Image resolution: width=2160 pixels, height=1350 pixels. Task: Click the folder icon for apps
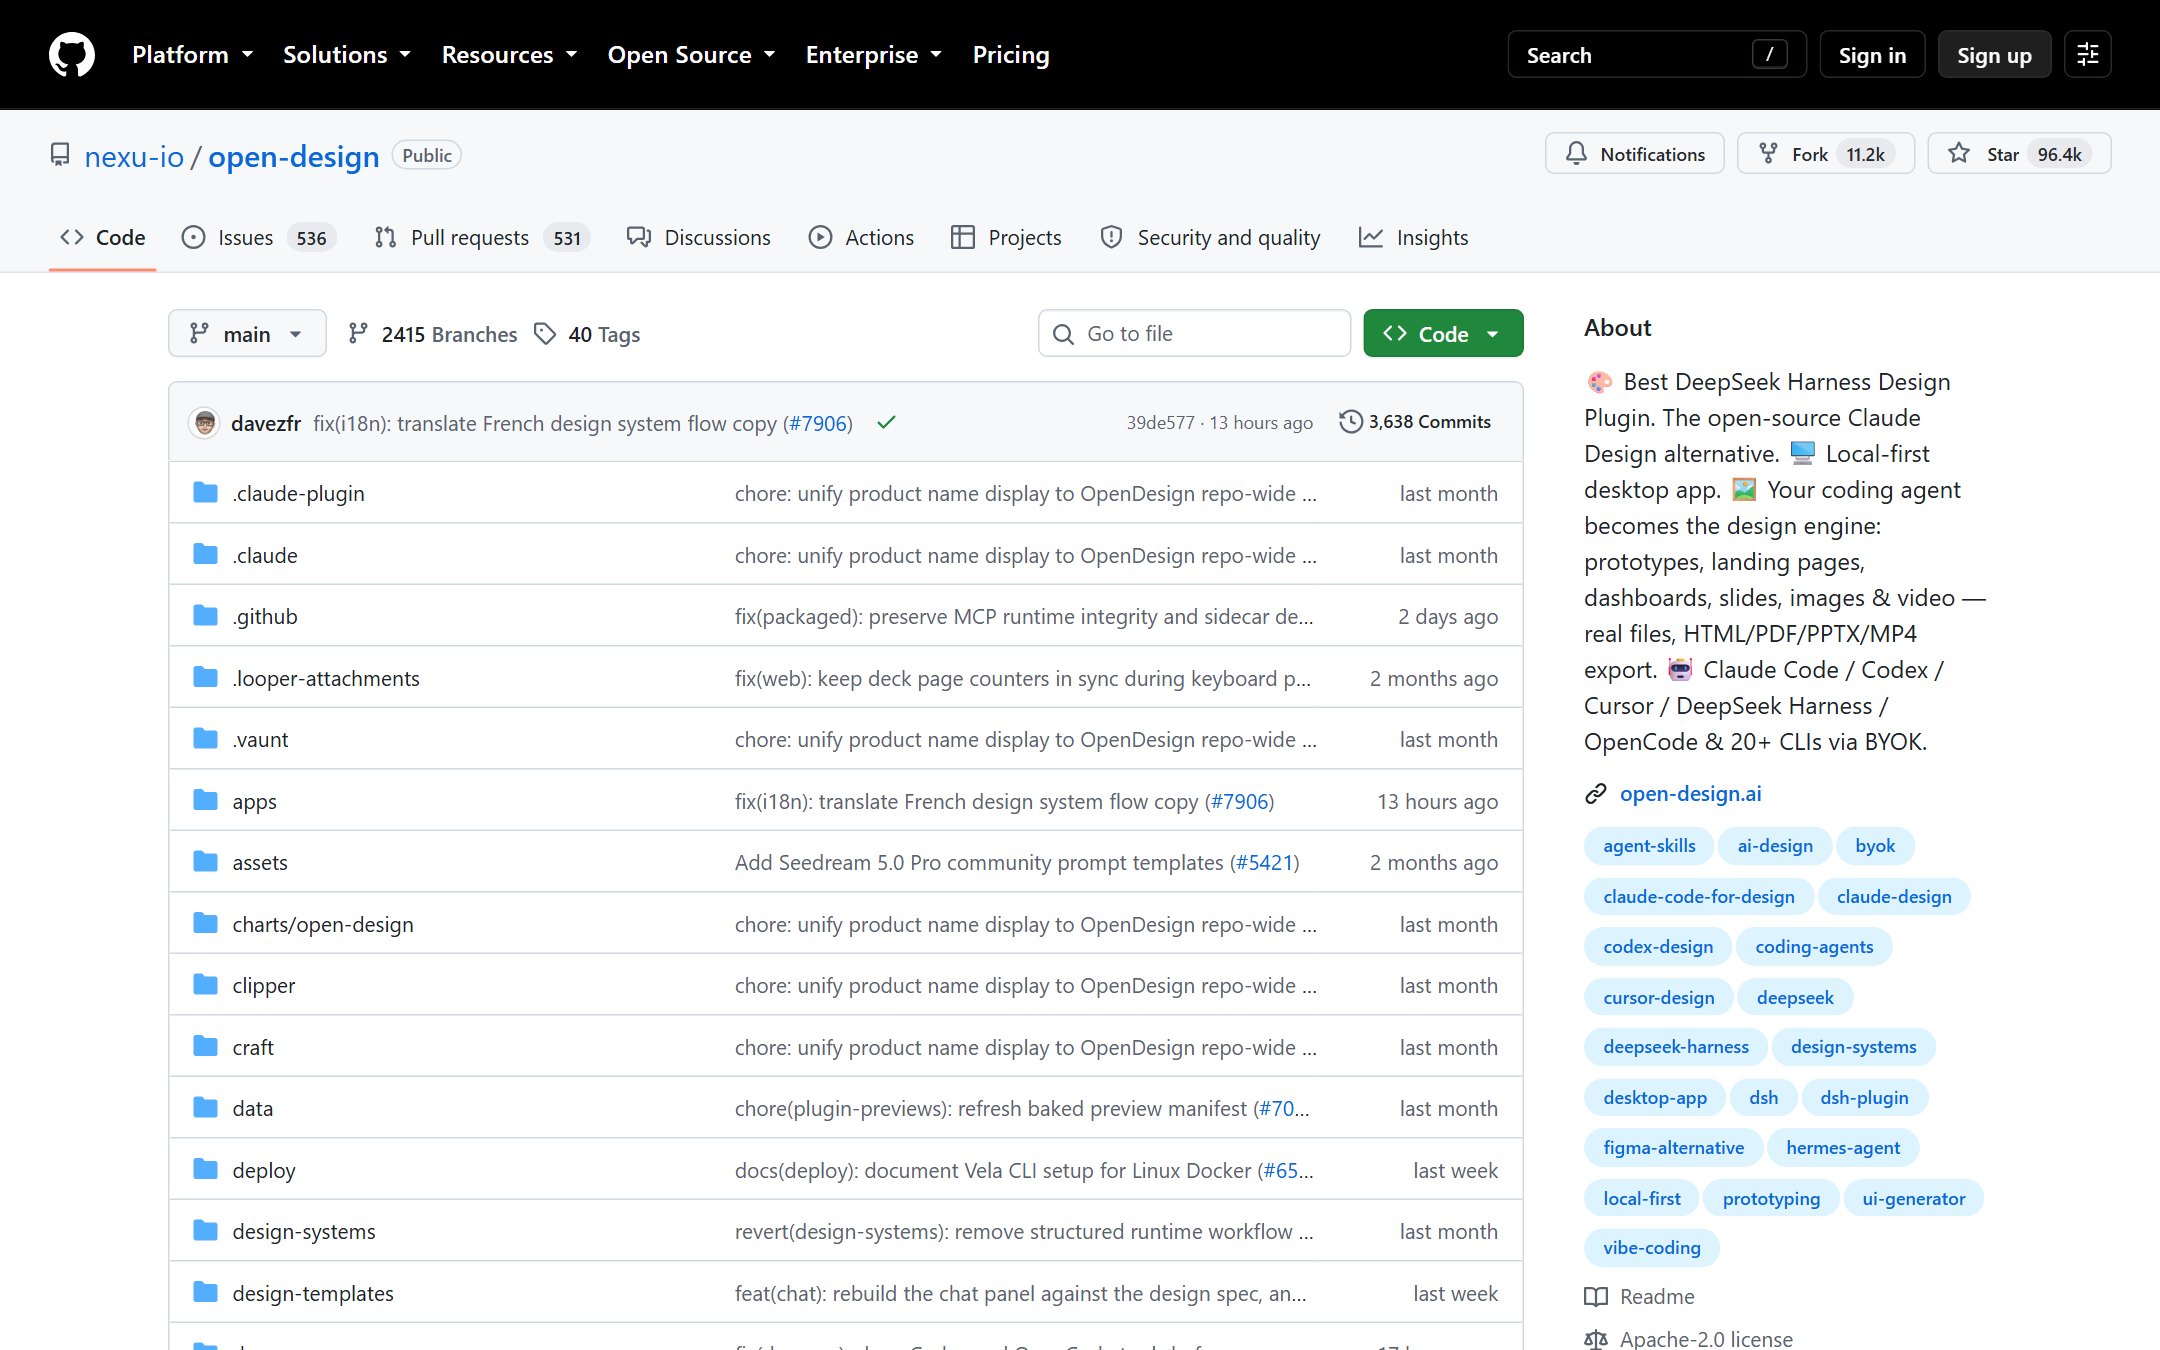[x=206, y=801]
